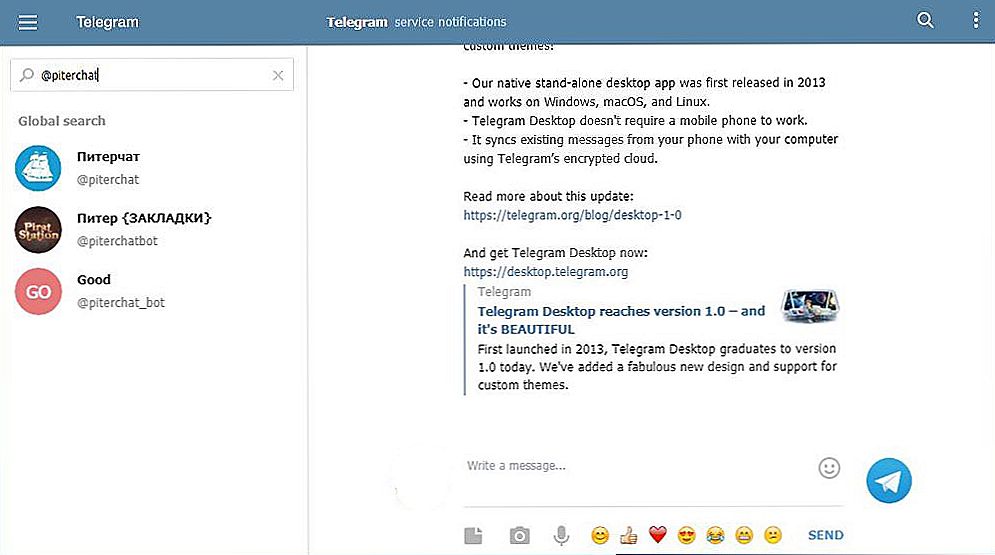995x555 pixels.
Task: Click the red GO avatar
Action: coord(38,291)
